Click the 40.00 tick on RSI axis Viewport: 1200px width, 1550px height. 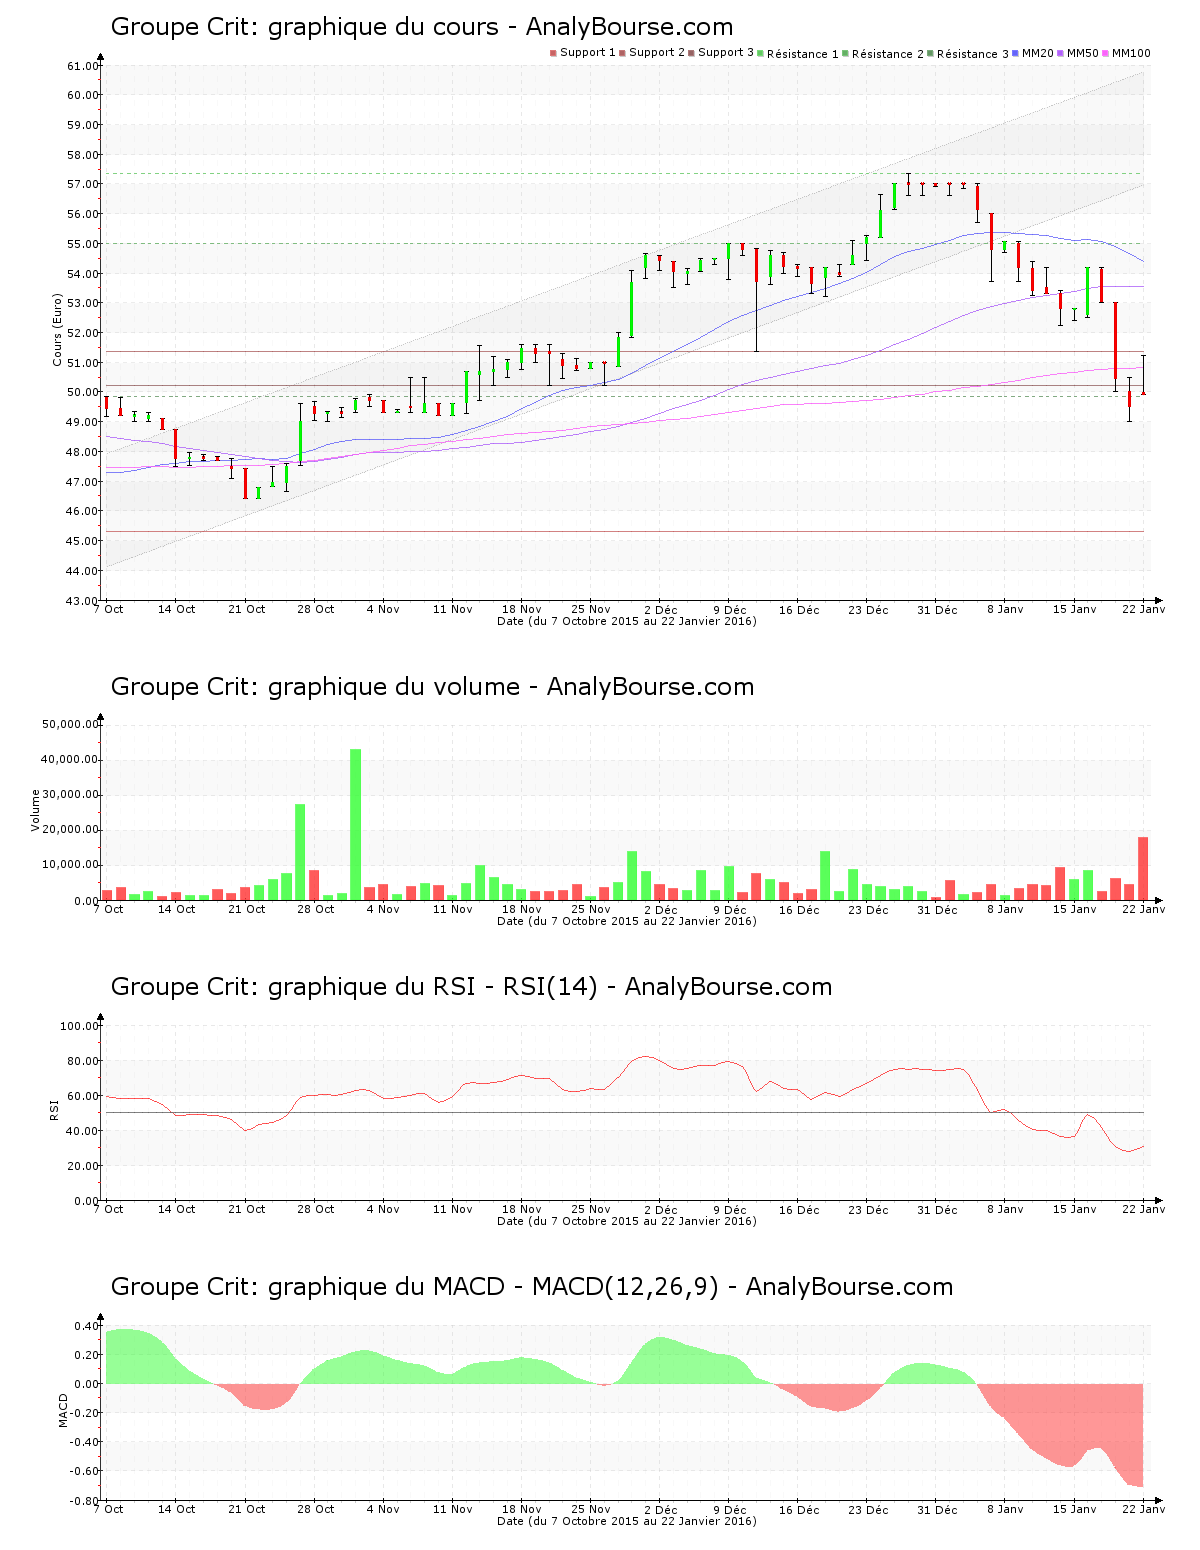pos(83,1131)
